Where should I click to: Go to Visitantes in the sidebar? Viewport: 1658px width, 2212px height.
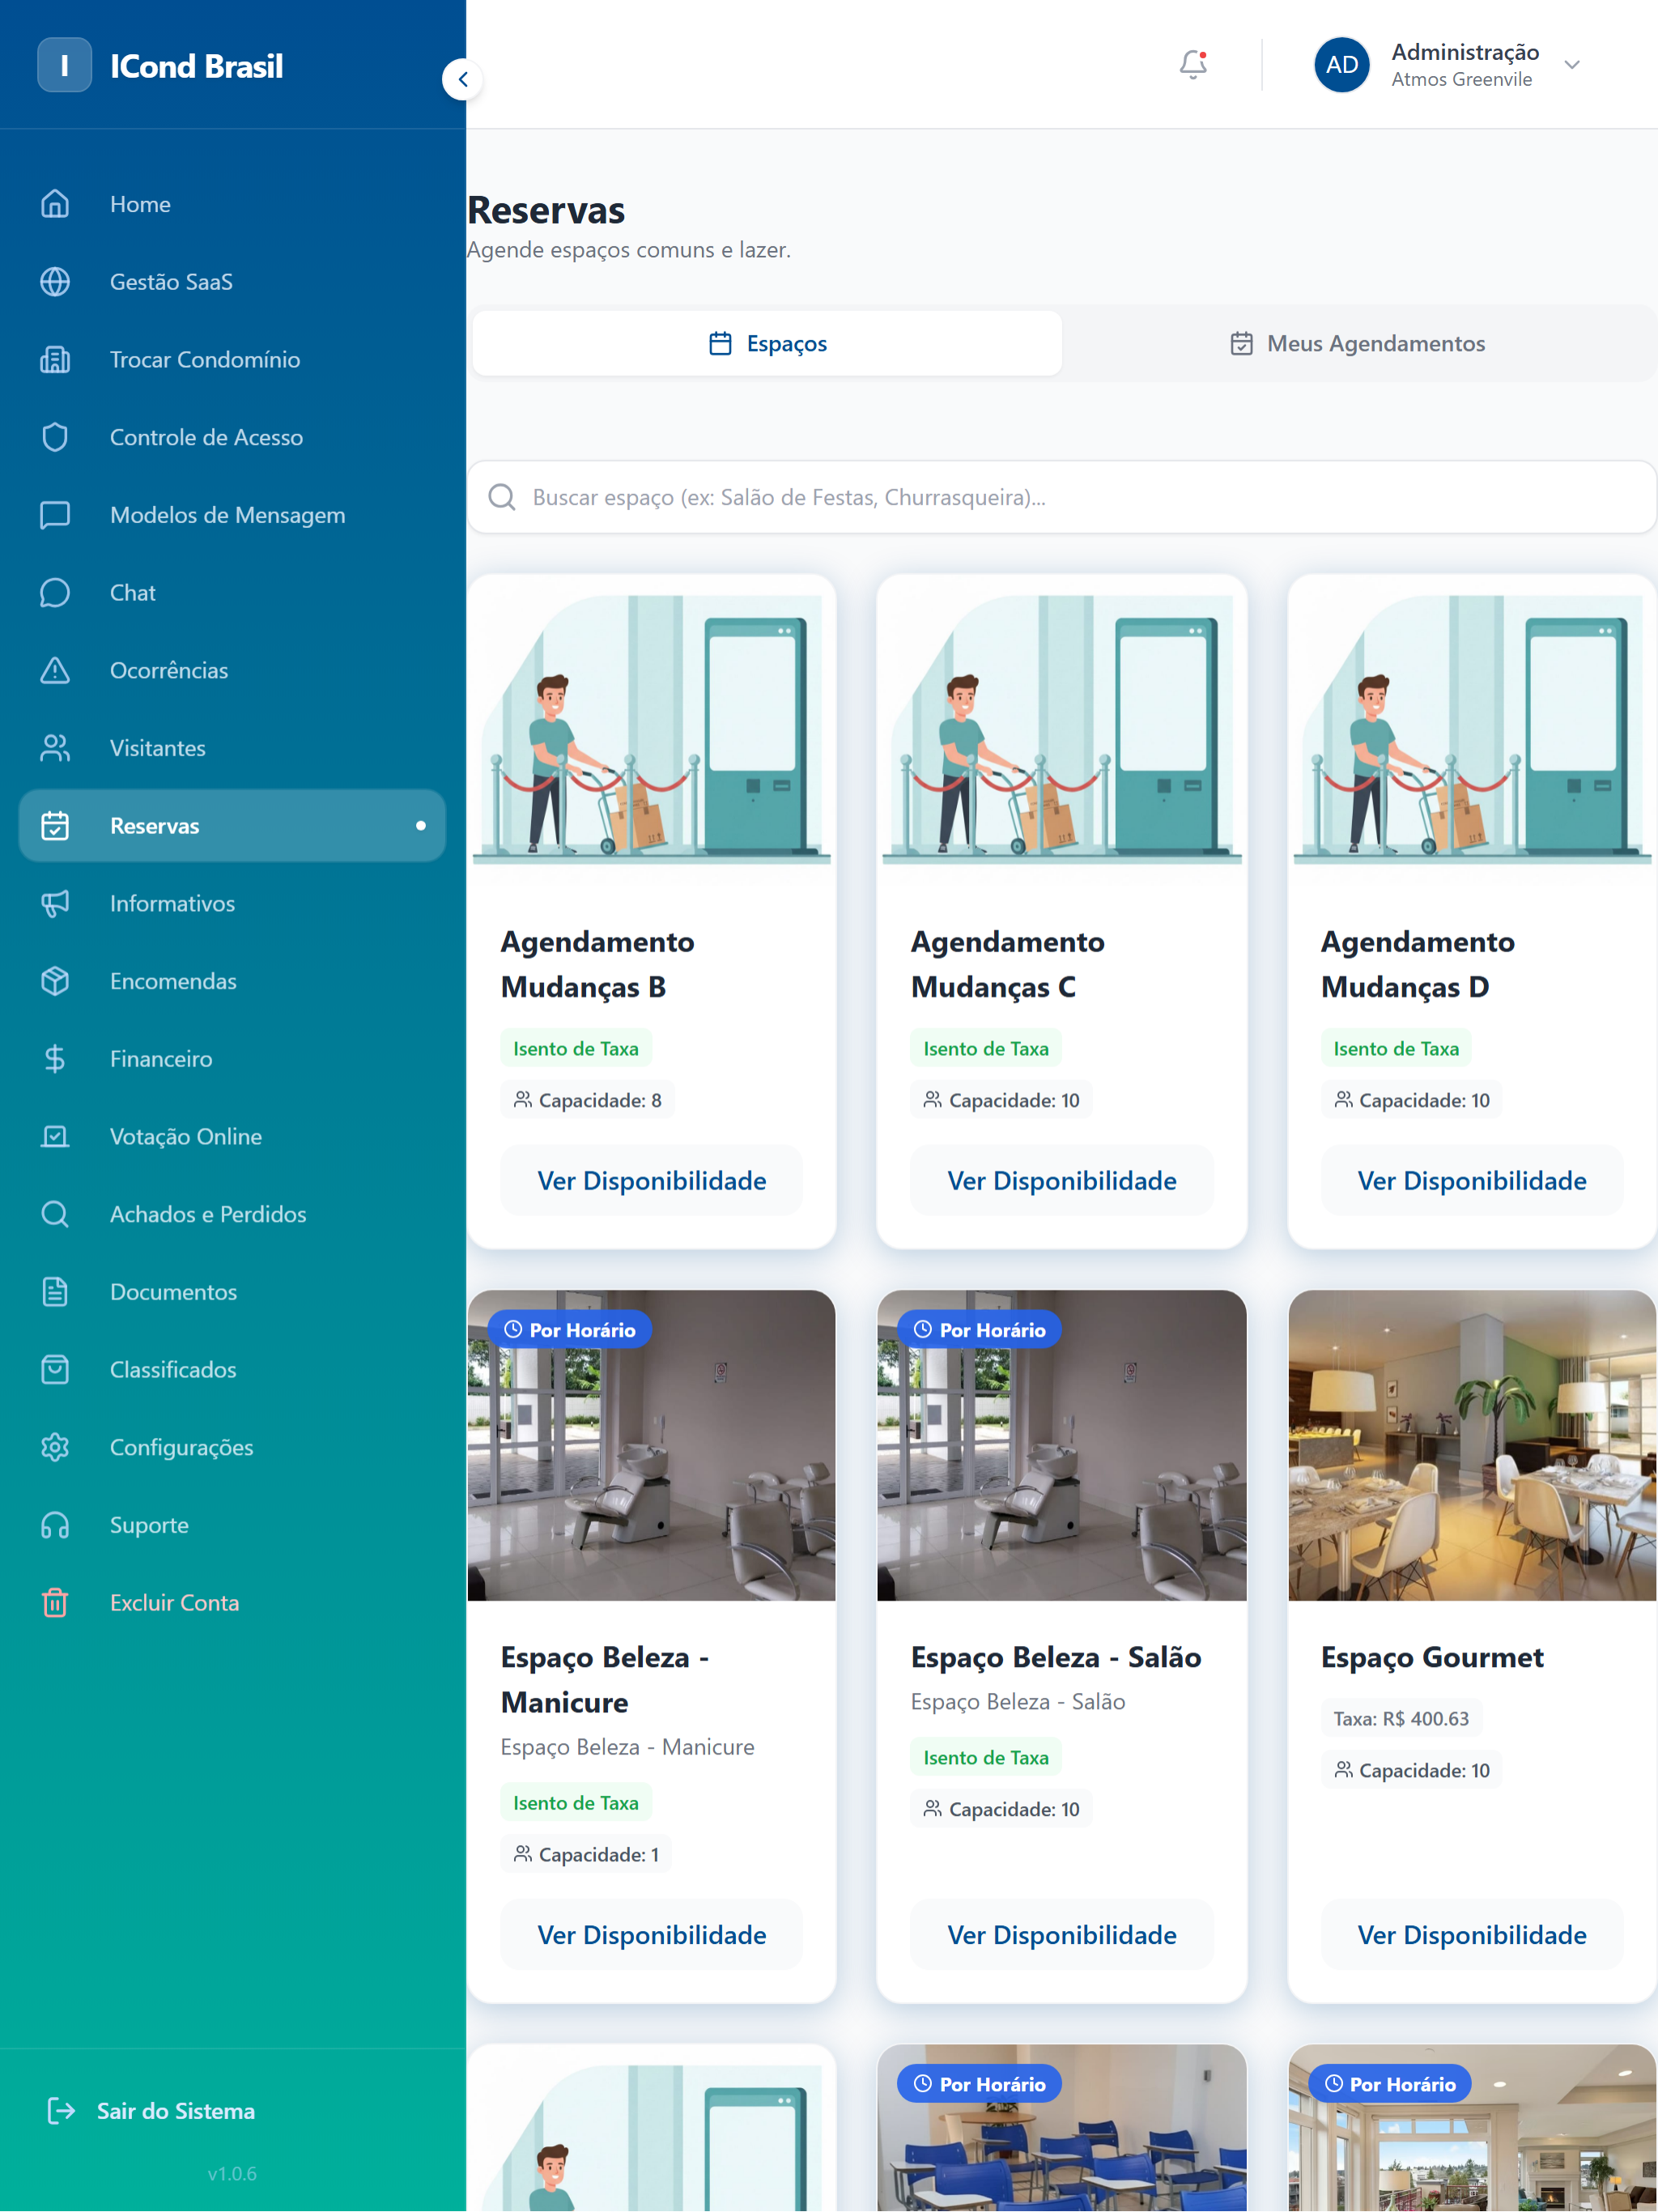tap(232, 748)
